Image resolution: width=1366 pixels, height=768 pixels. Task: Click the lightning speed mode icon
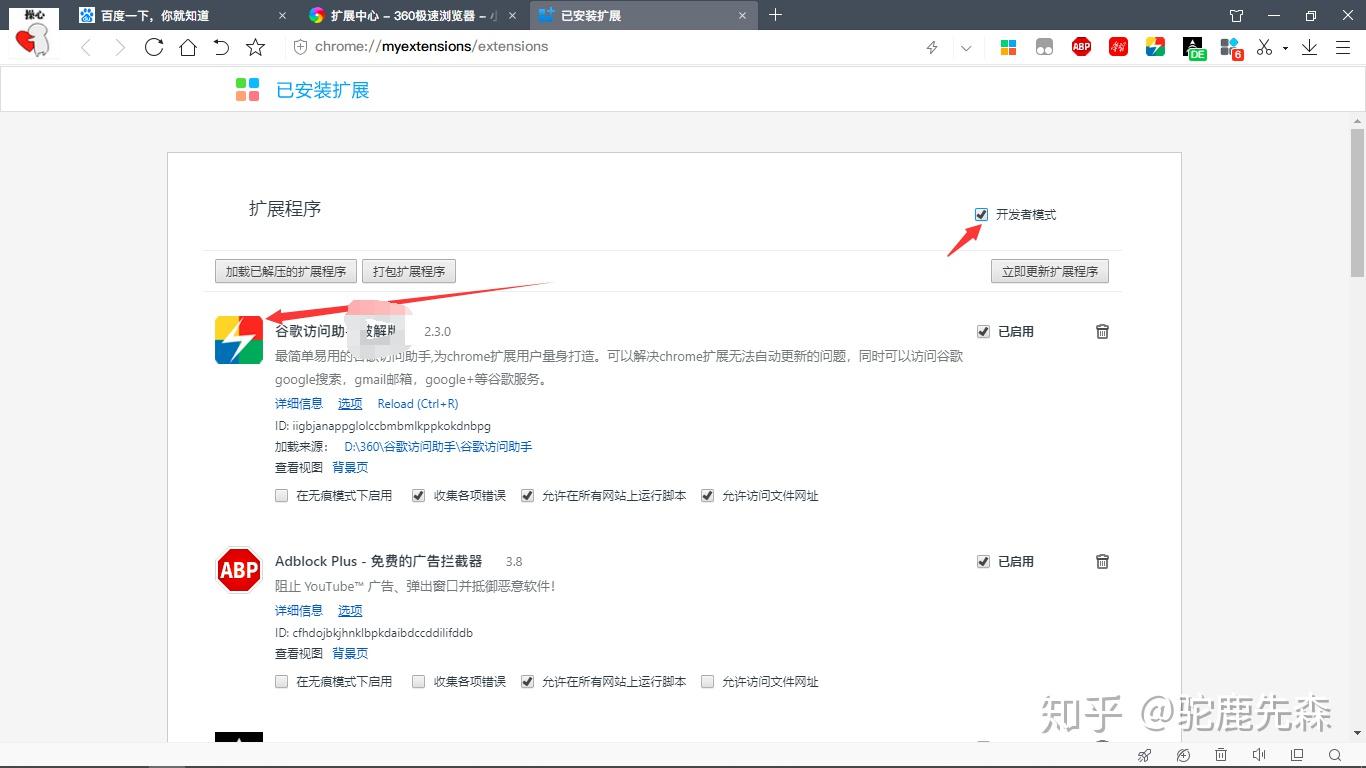pos(932,47)
